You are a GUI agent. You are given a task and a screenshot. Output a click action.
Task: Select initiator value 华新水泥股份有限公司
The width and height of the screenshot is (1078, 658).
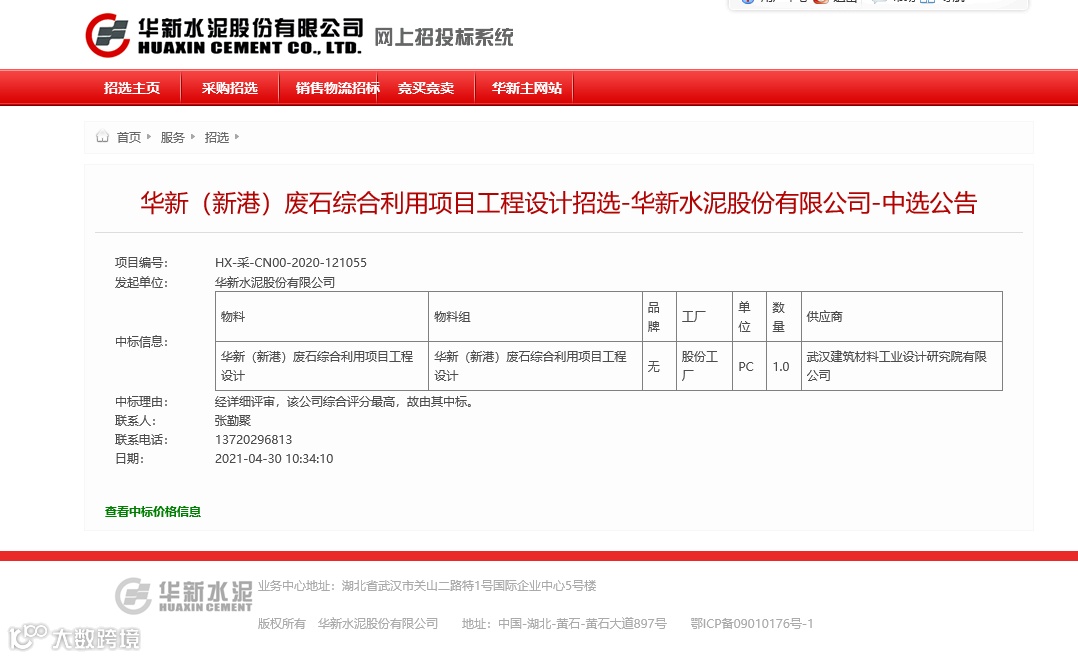click(x=275, y=283)
